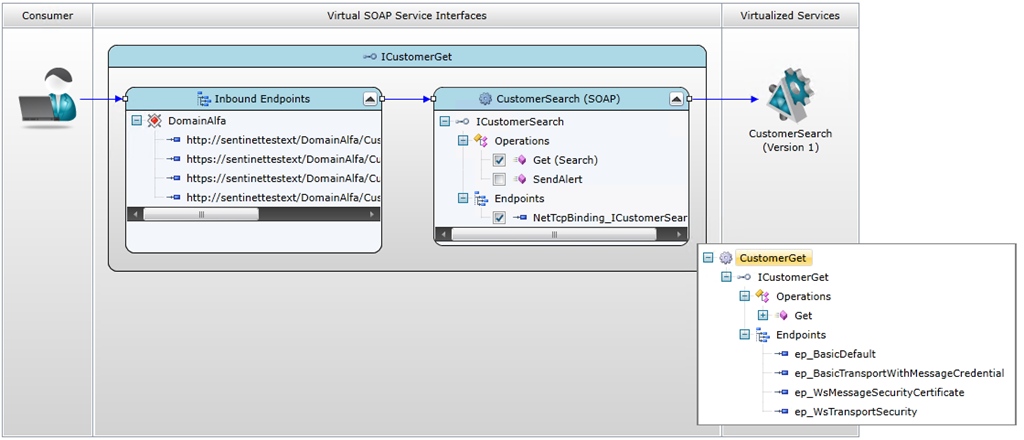Select the ep_WsTransportSecurity endpoint
This screenshot has height=440, width=1024.
tap(854, 411)
